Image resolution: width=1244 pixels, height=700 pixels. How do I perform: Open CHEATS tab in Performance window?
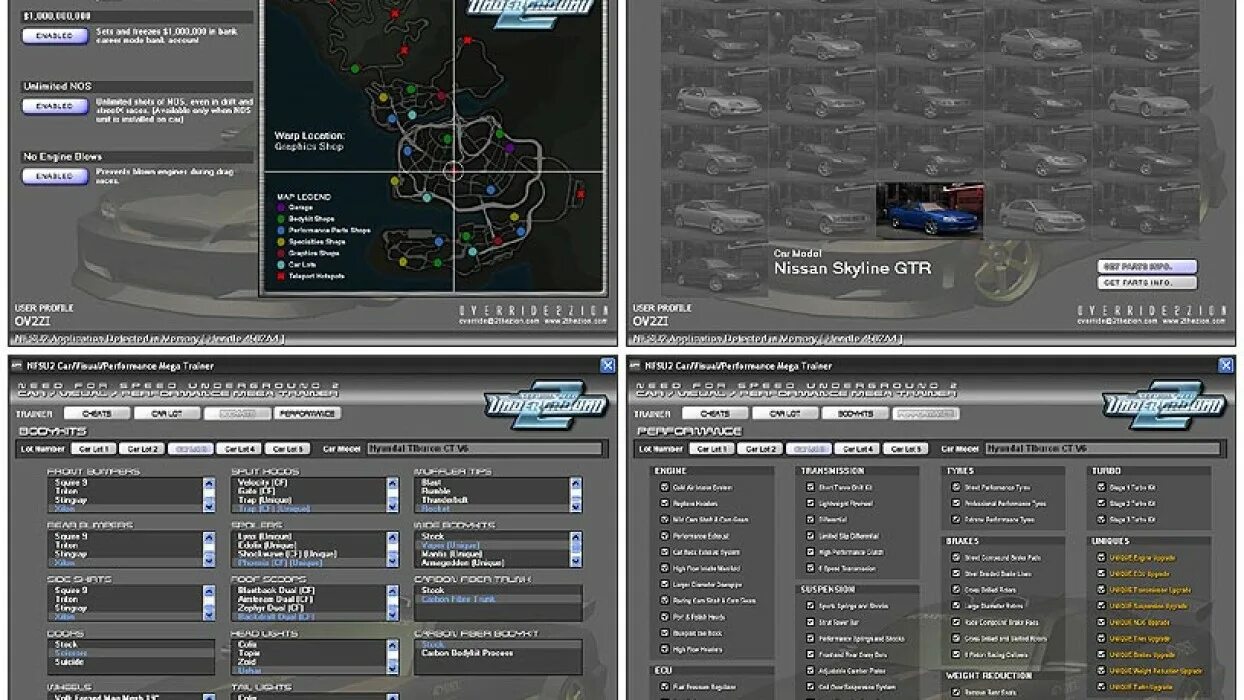tap(715, 413)
